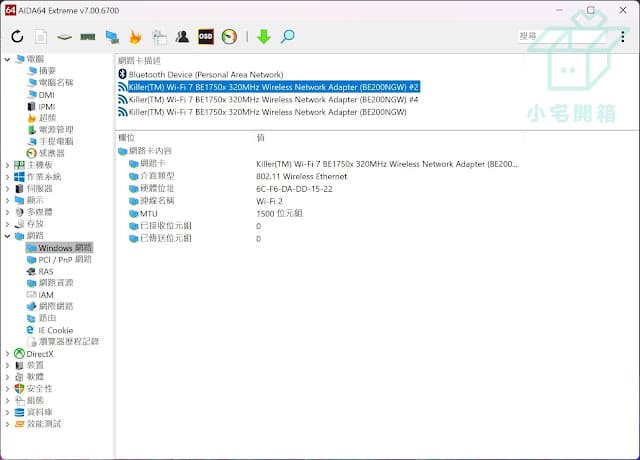Collapse the 網路 tree node

pos(7,236)
